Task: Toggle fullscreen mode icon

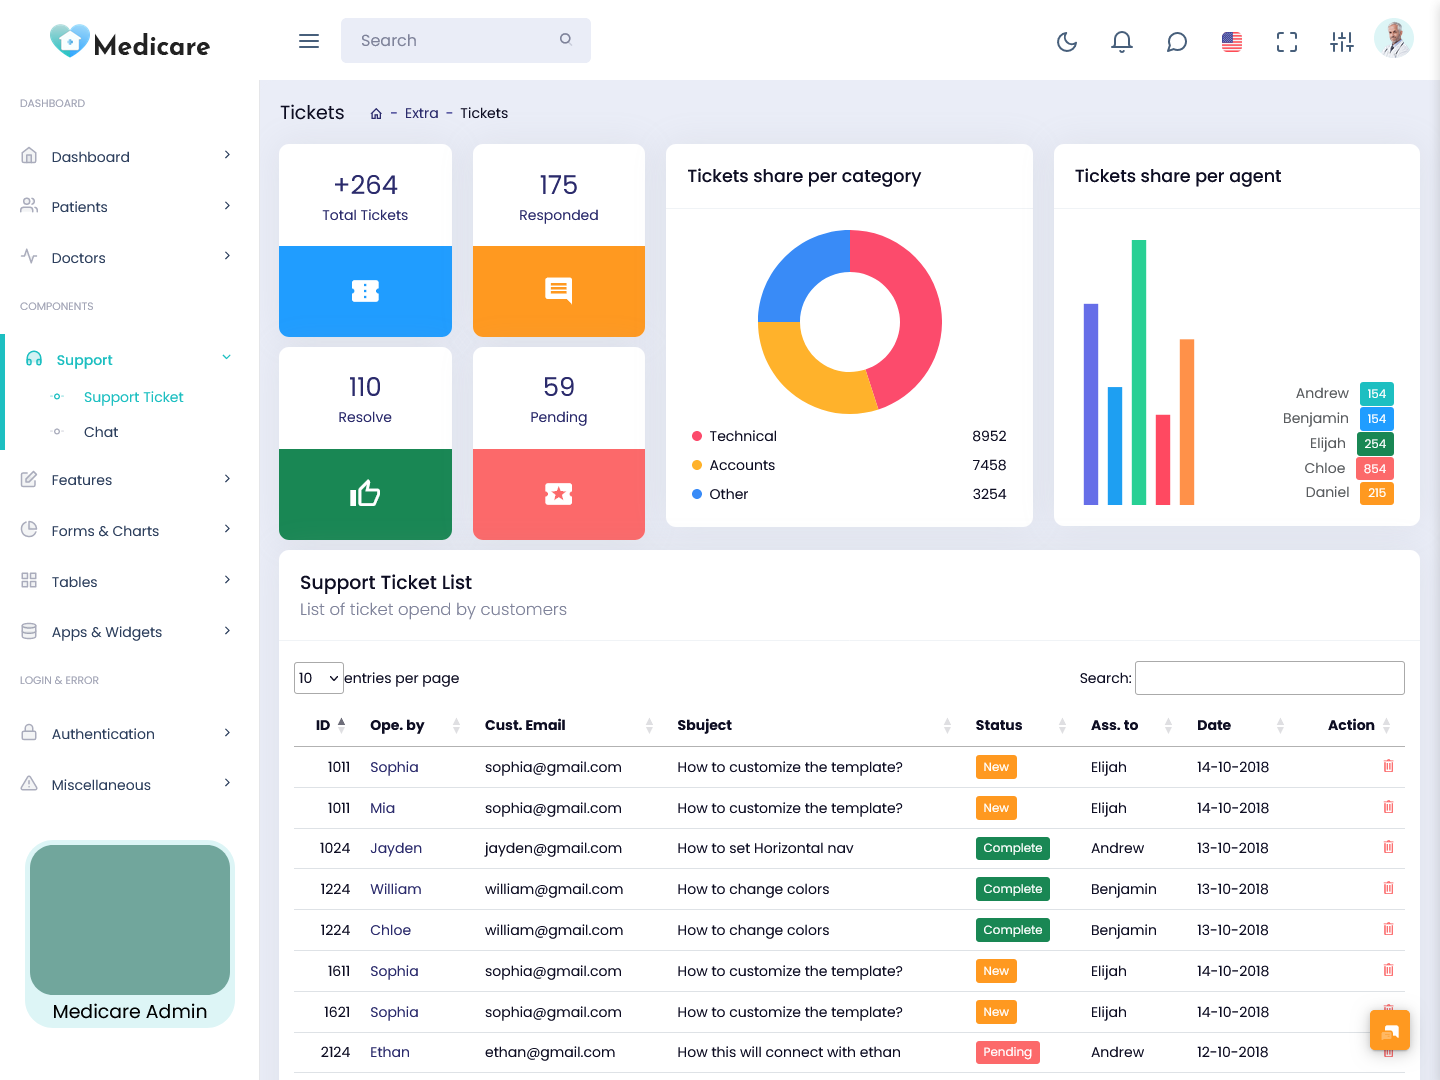Action: 1287,41
